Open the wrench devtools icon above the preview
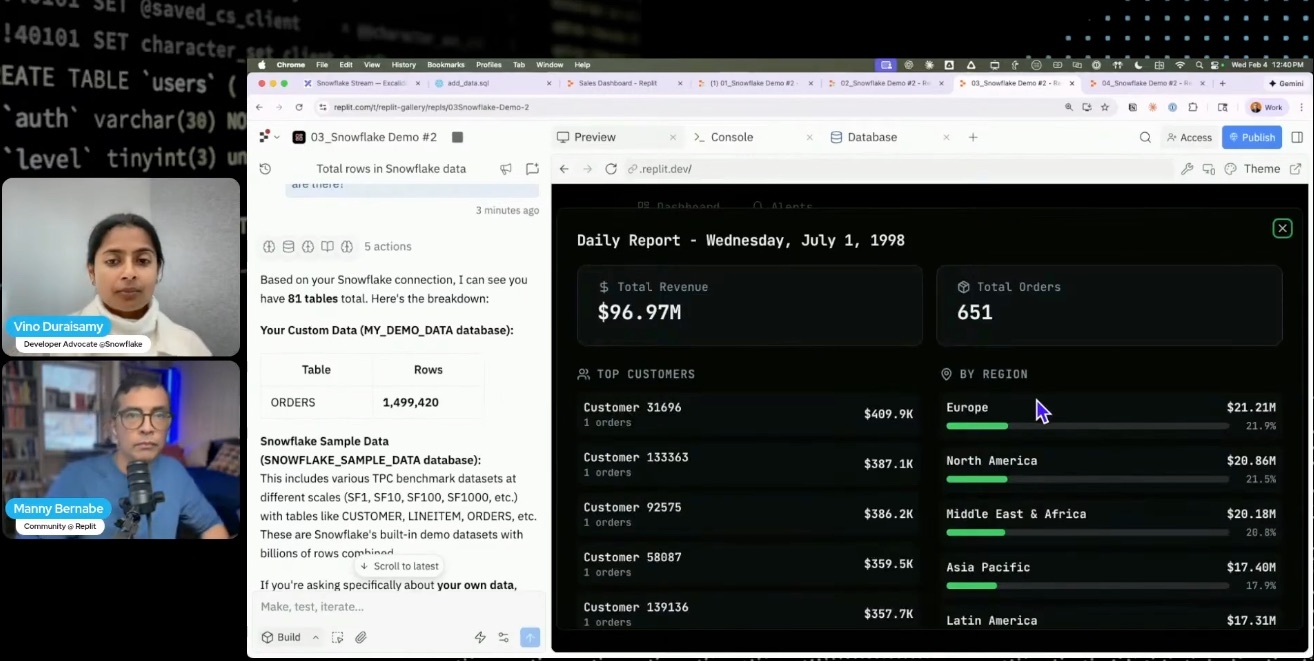This screenshot has width=1314, height=661. pos(1188,169)
